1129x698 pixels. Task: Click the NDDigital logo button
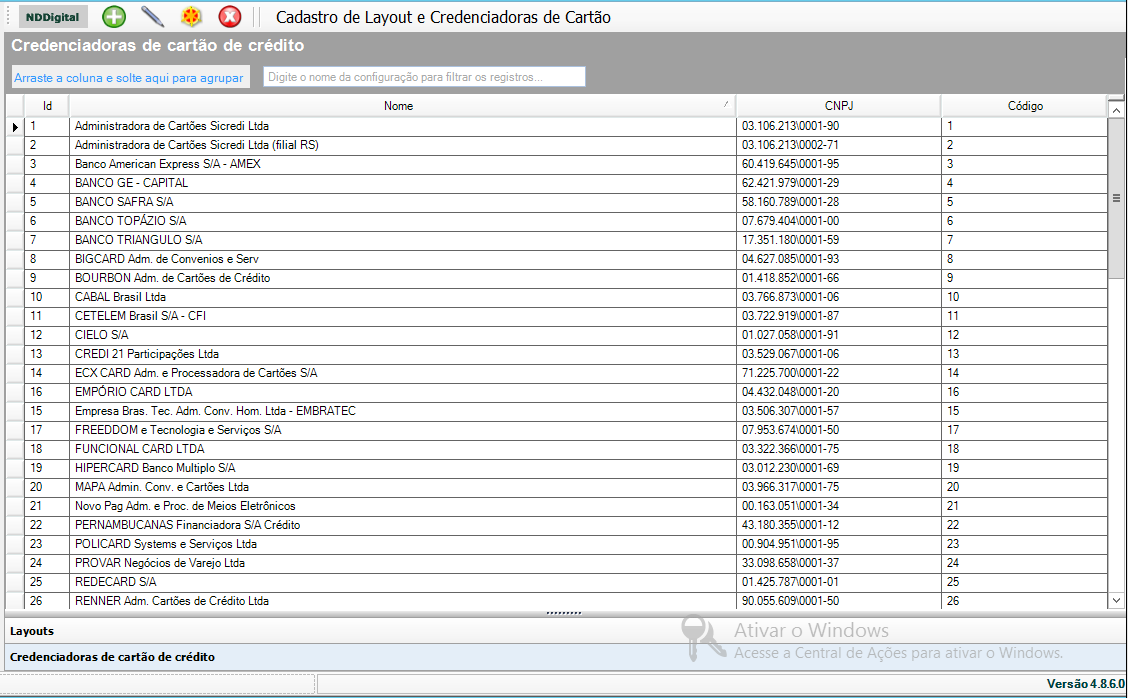coord(53,17)
